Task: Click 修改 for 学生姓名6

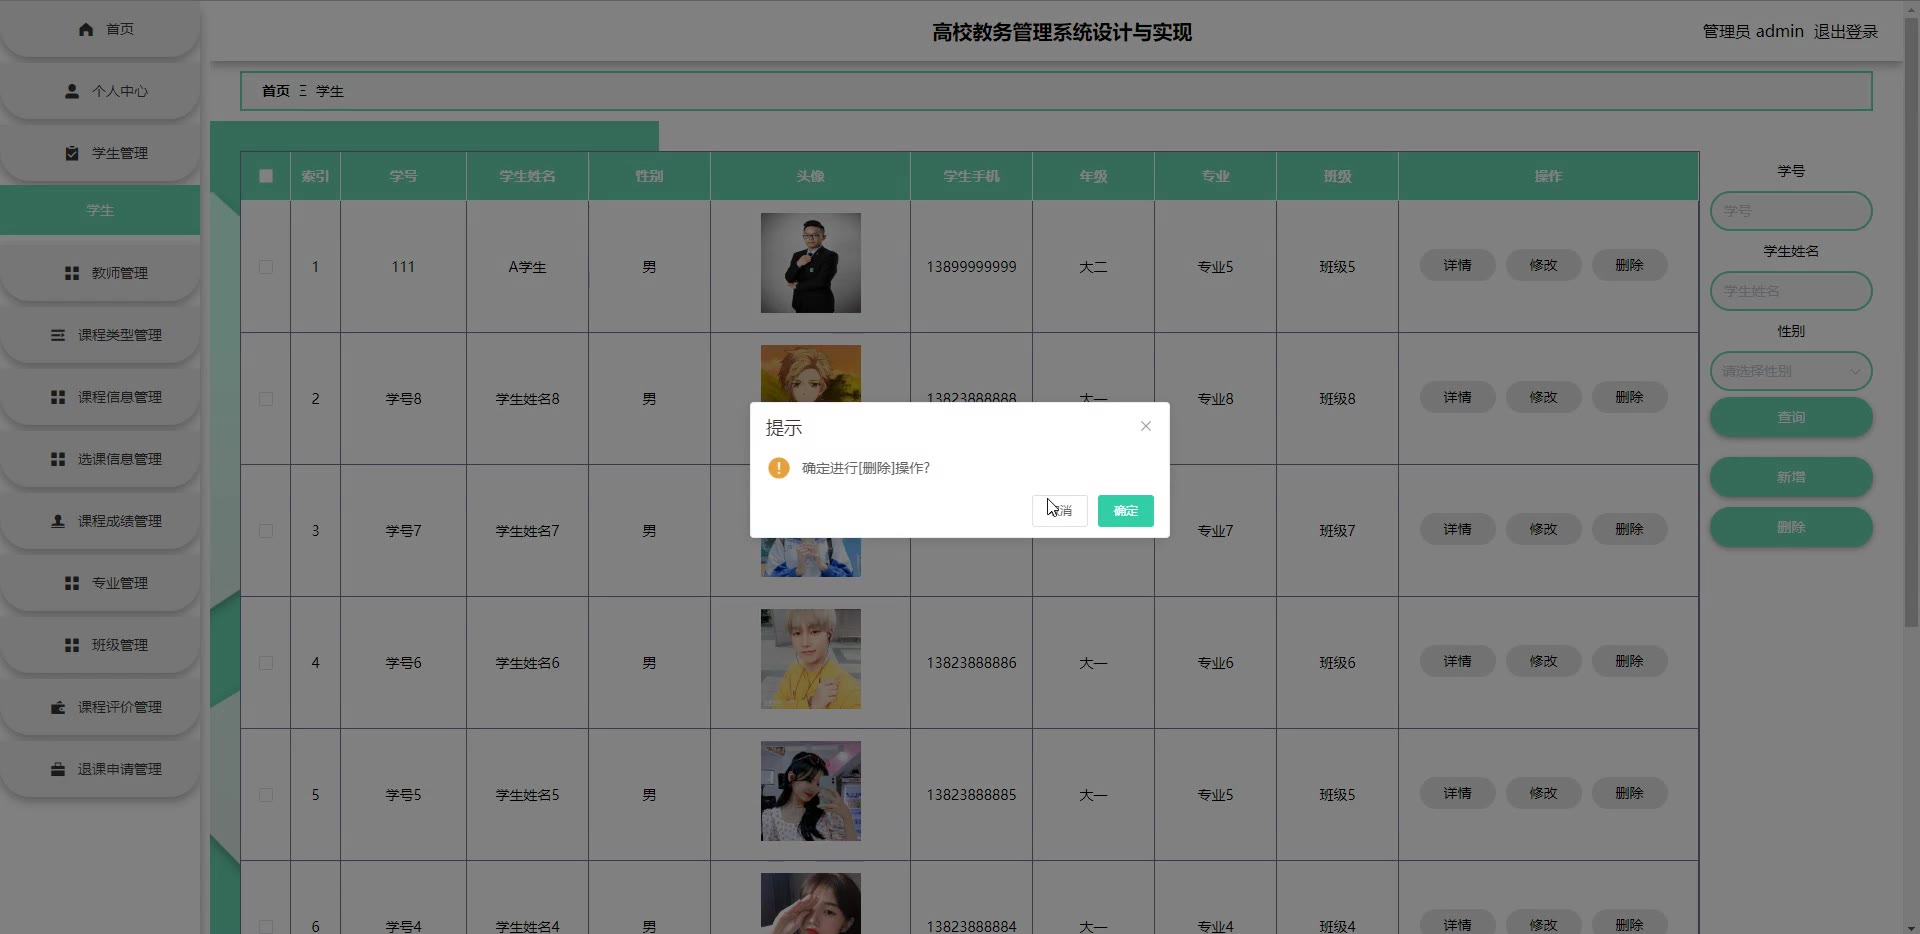Action: (1544, 661)
